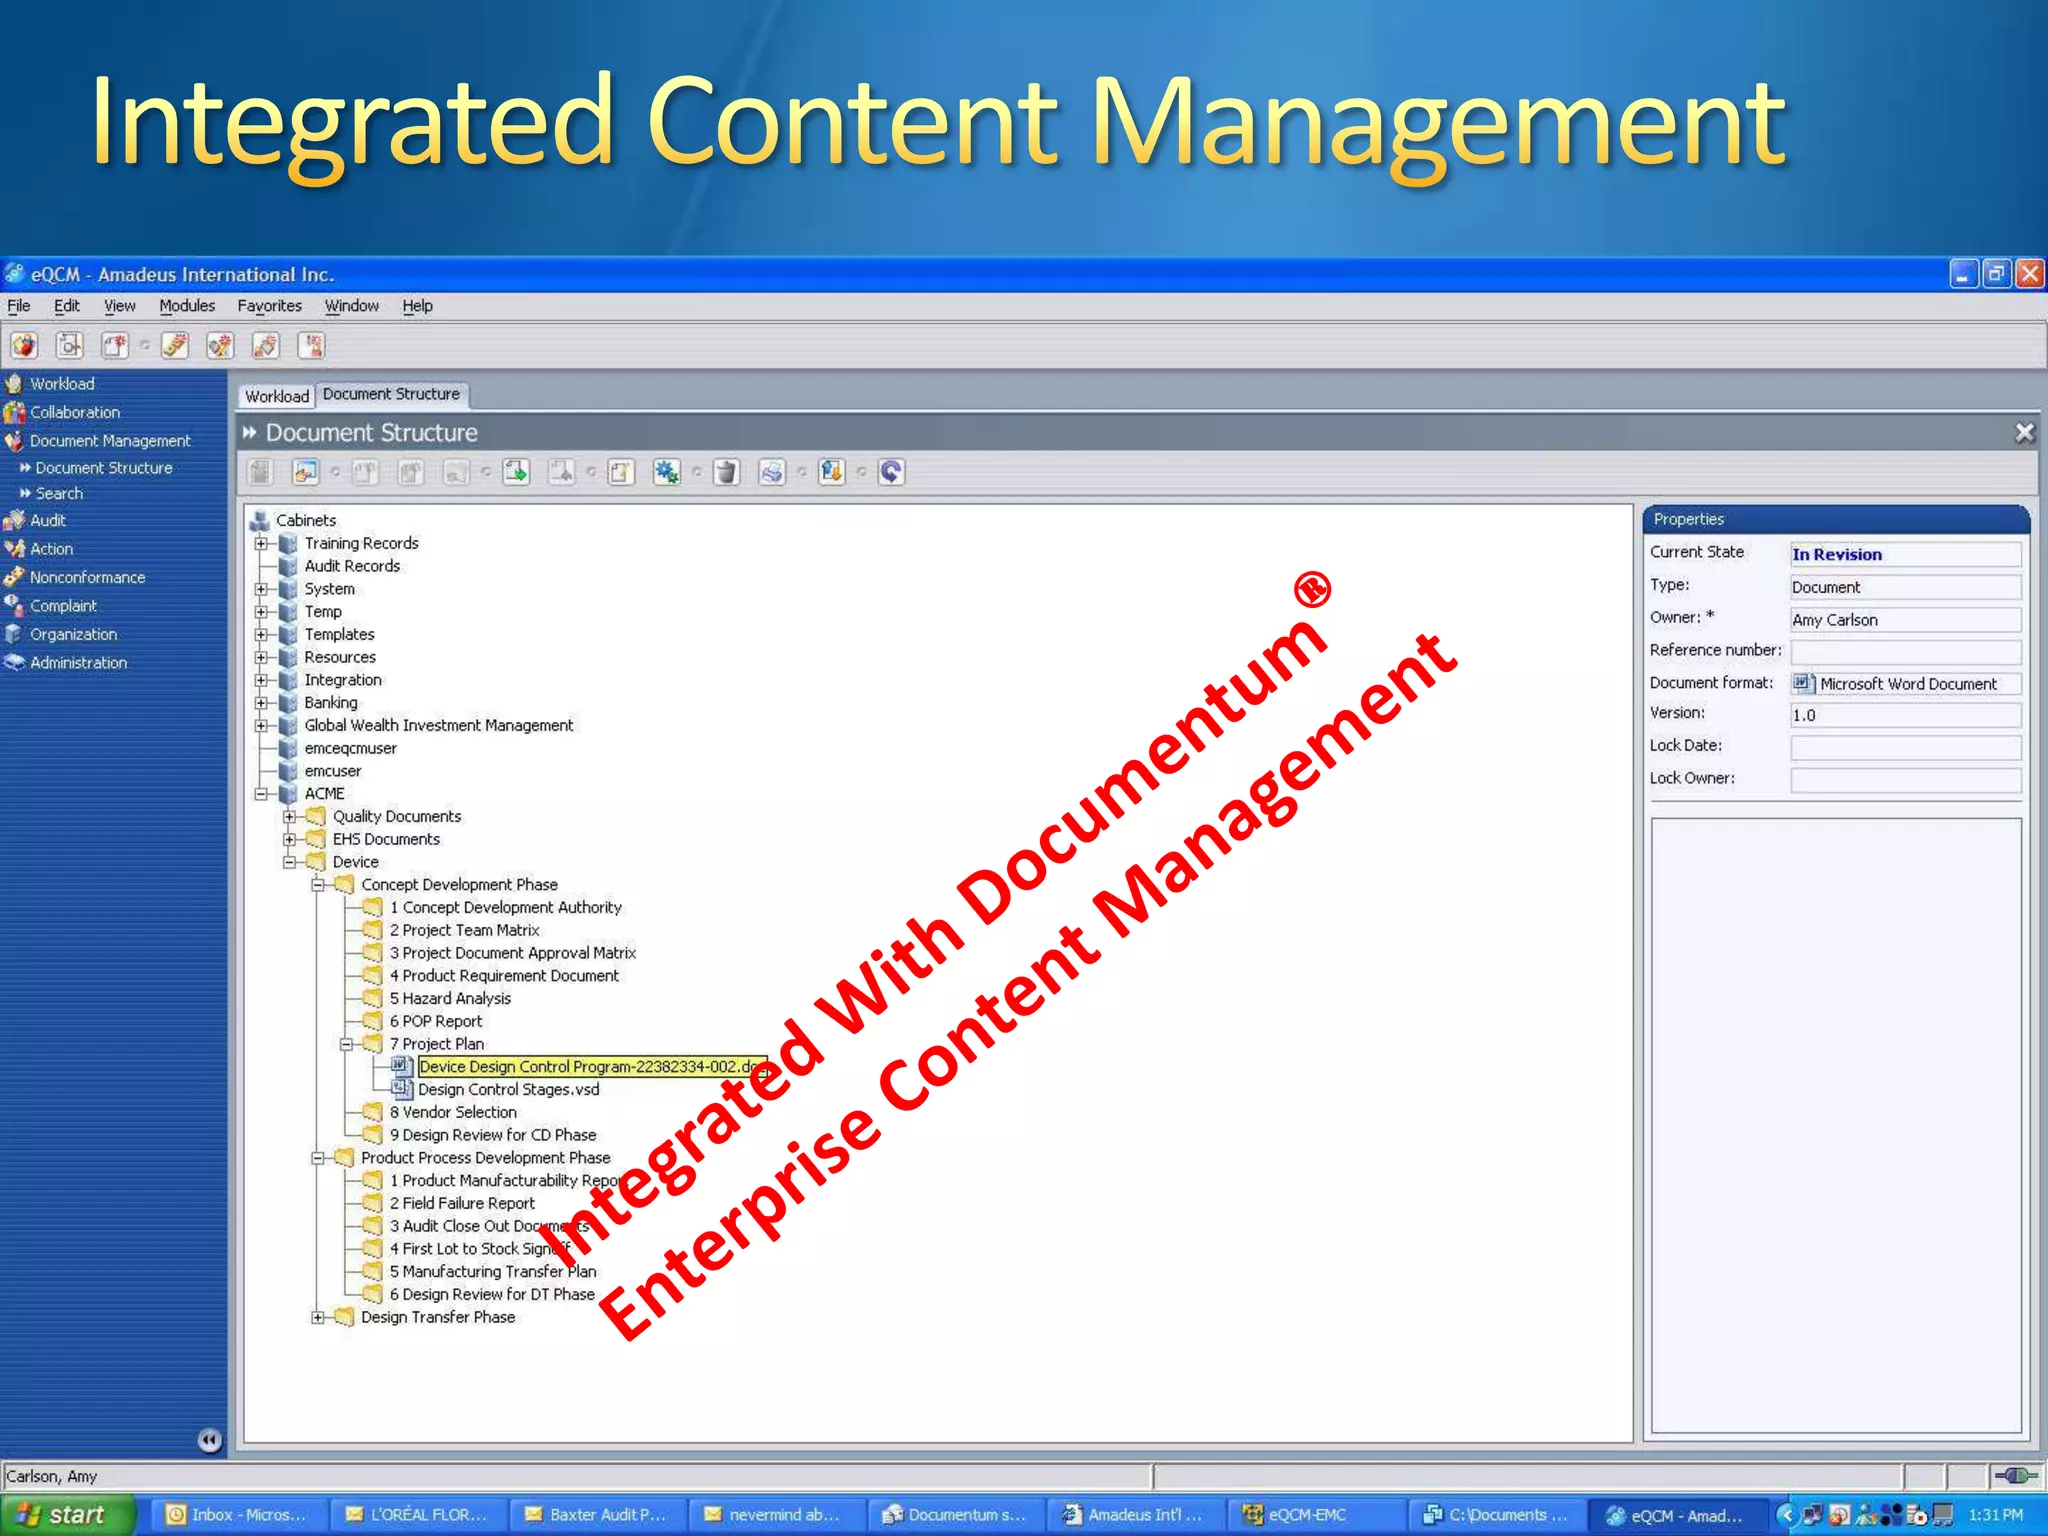Screen dimensions: 2048x1536
Task: Expand the Quality Documents folder
Action: (x=290, y=816)
